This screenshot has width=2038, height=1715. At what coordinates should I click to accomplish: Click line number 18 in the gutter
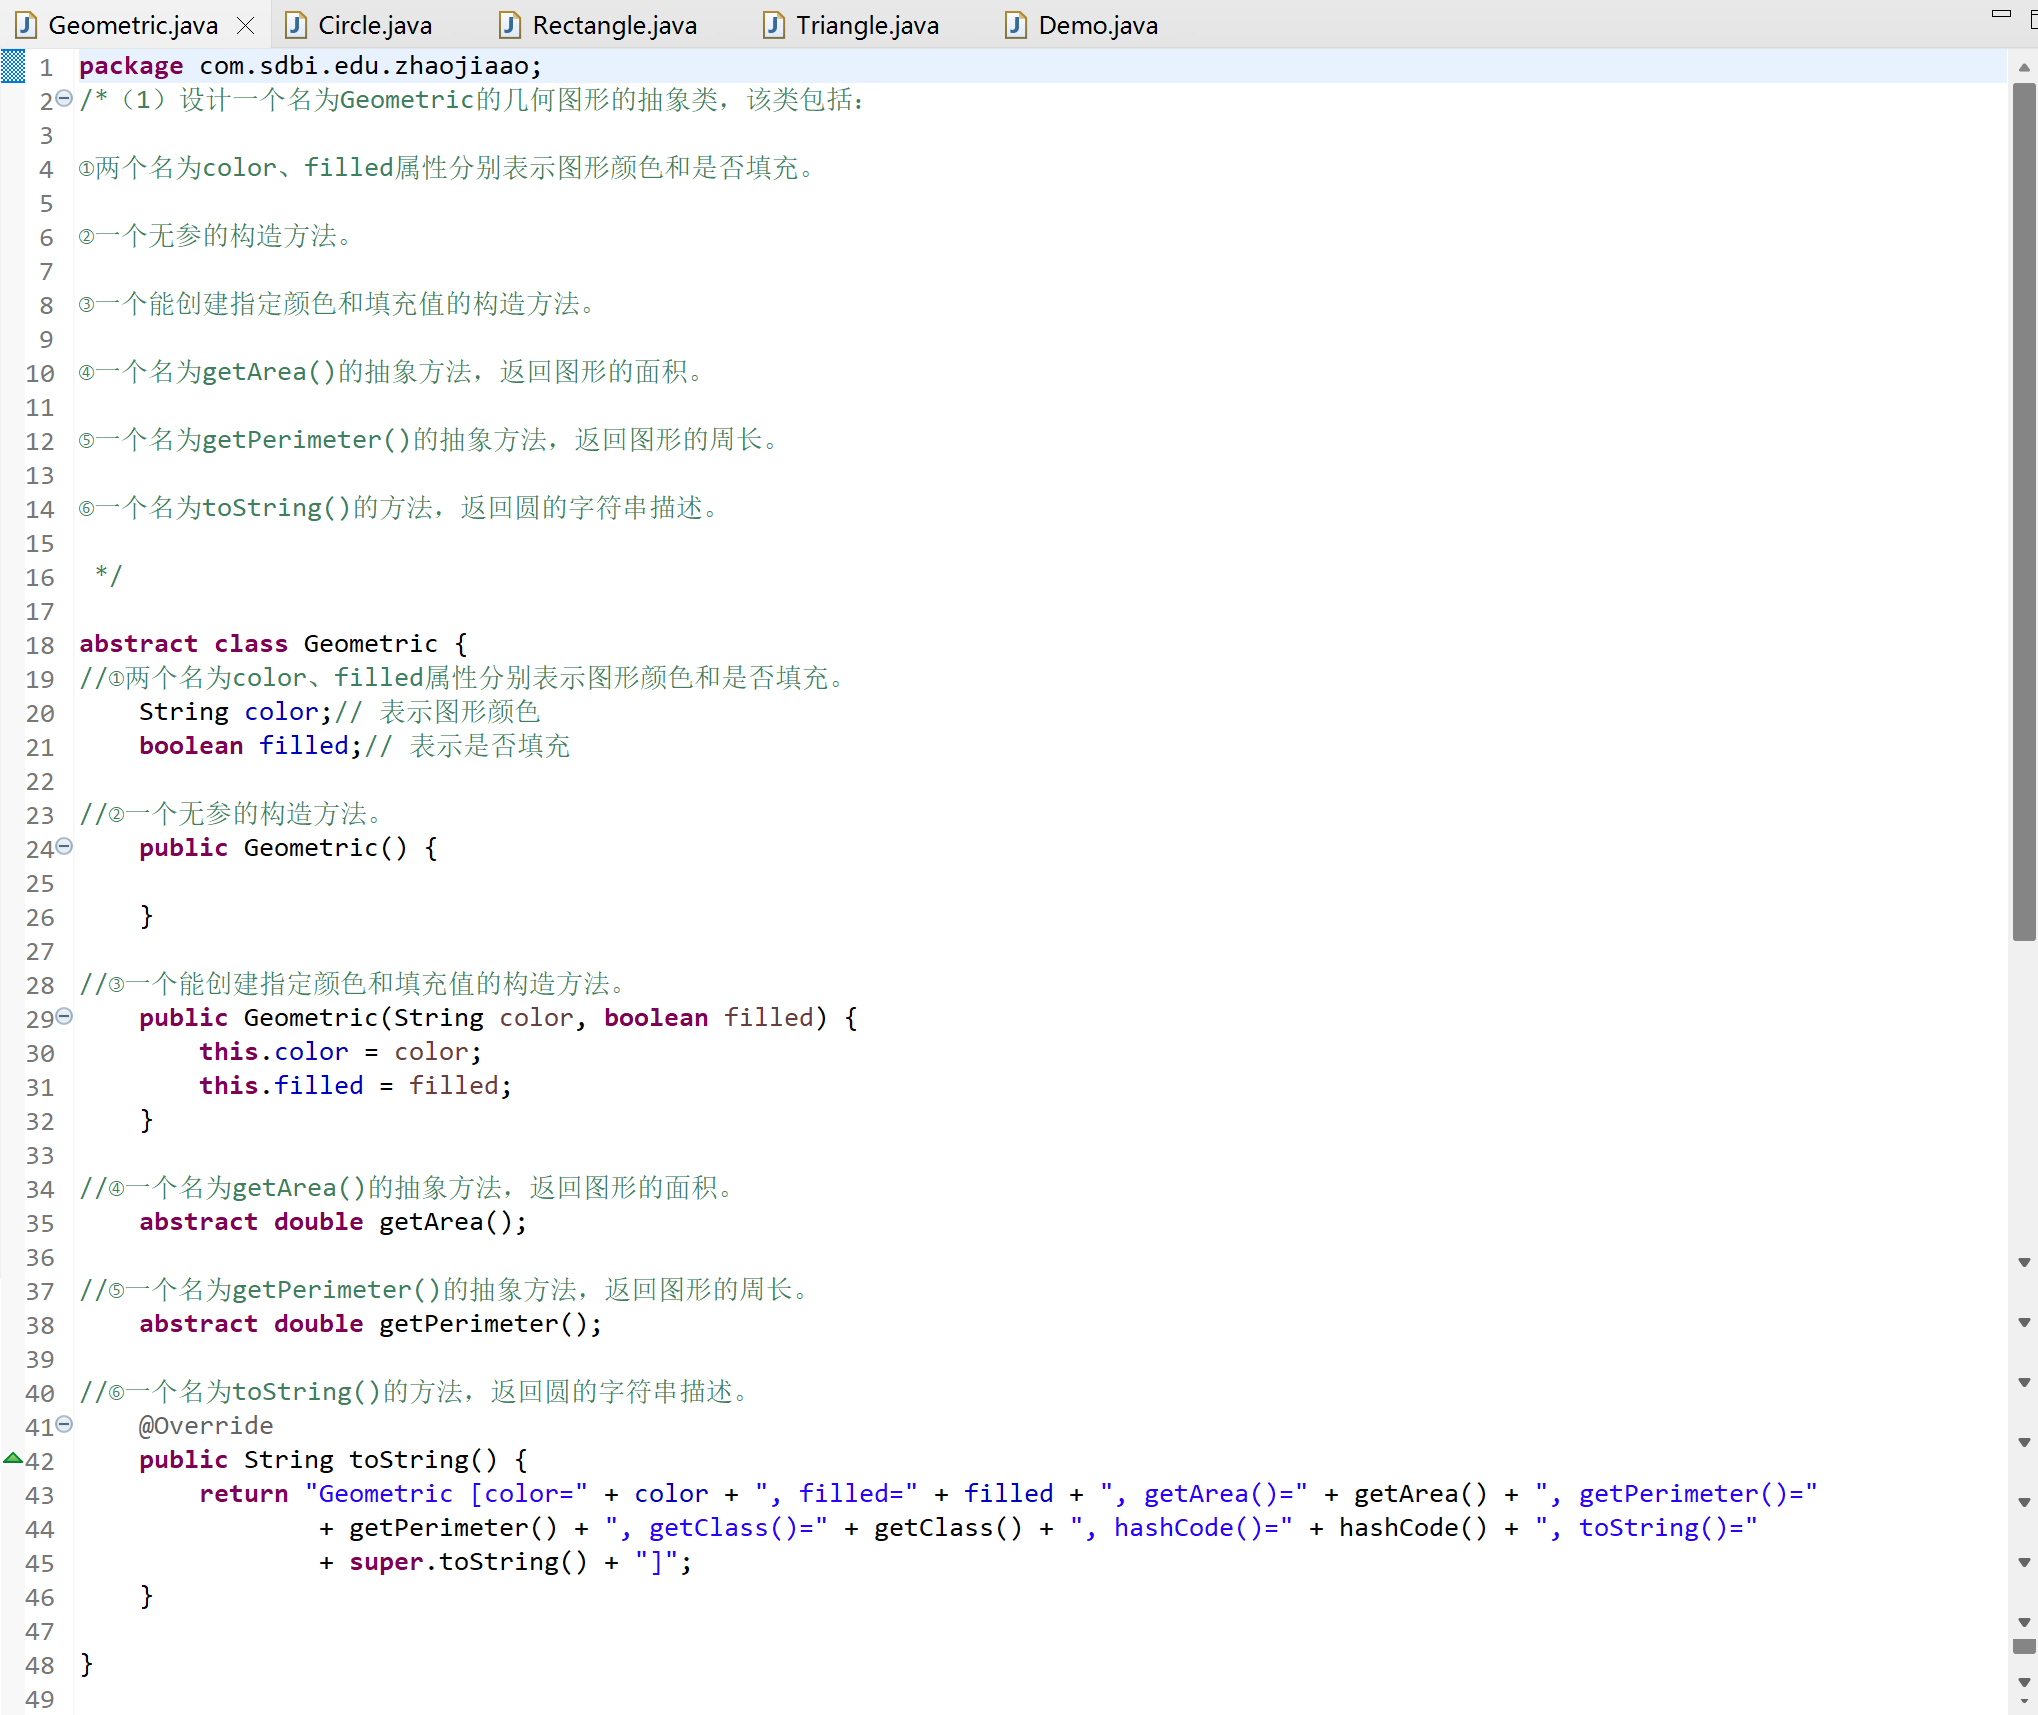40,645
